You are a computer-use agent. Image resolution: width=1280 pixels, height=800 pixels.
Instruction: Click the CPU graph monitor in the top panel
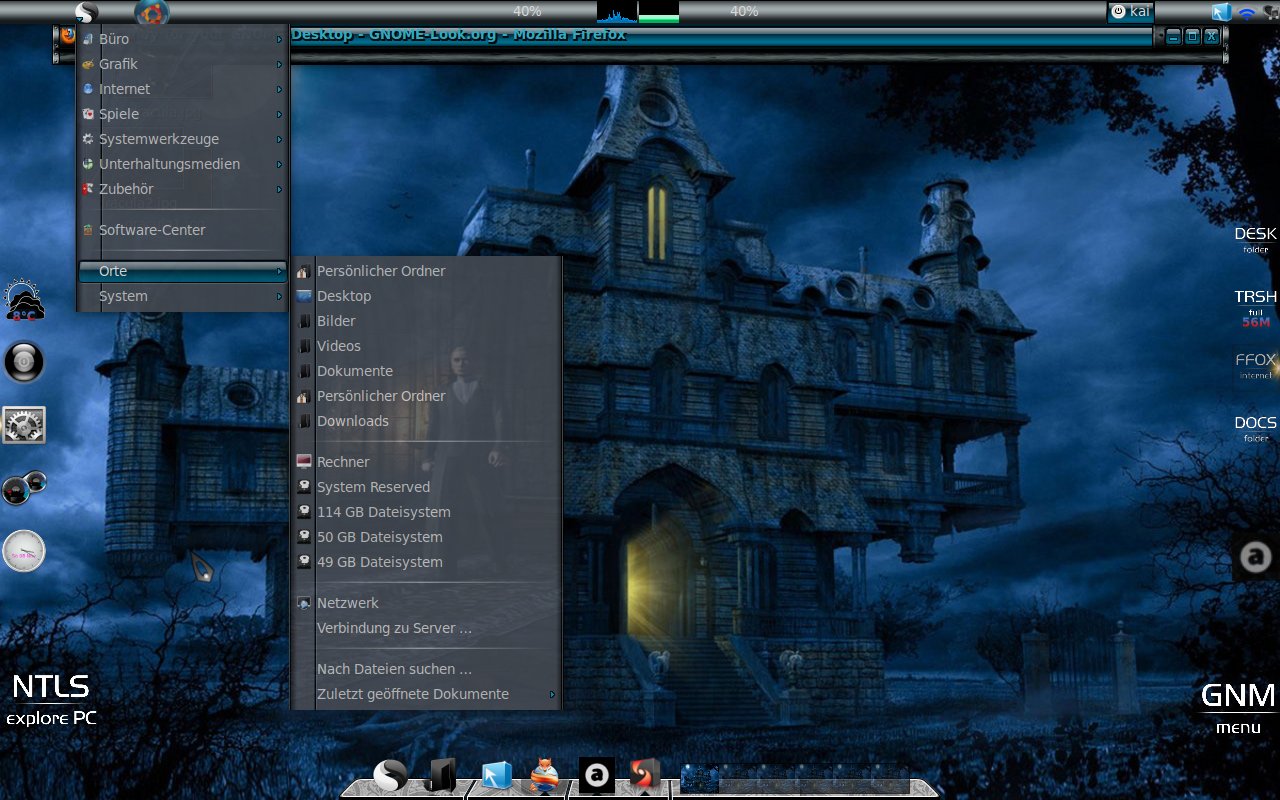[617, 12]
